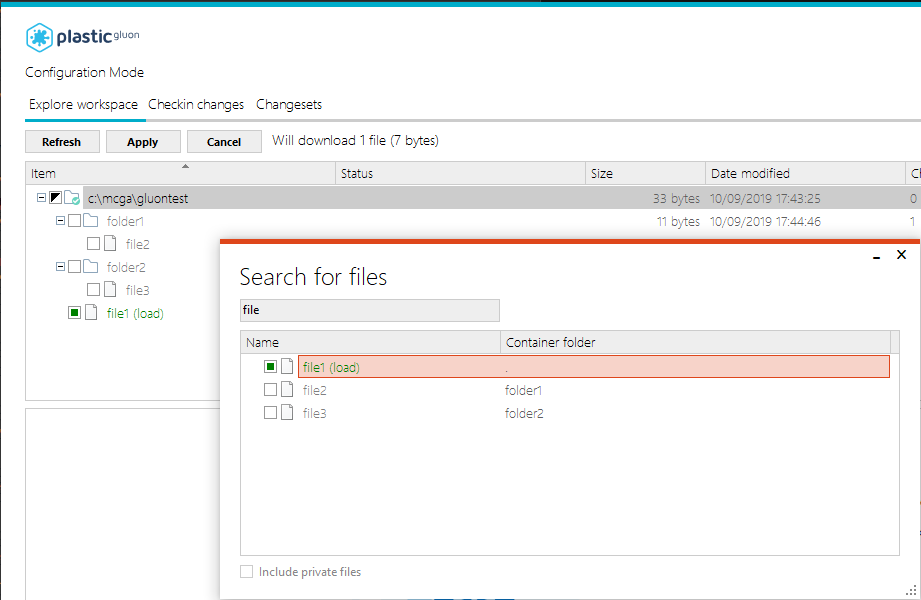Viewport: 921px width, 600px height.
Task: Enable the Include private files checkbox
Action: pos(246,571)
